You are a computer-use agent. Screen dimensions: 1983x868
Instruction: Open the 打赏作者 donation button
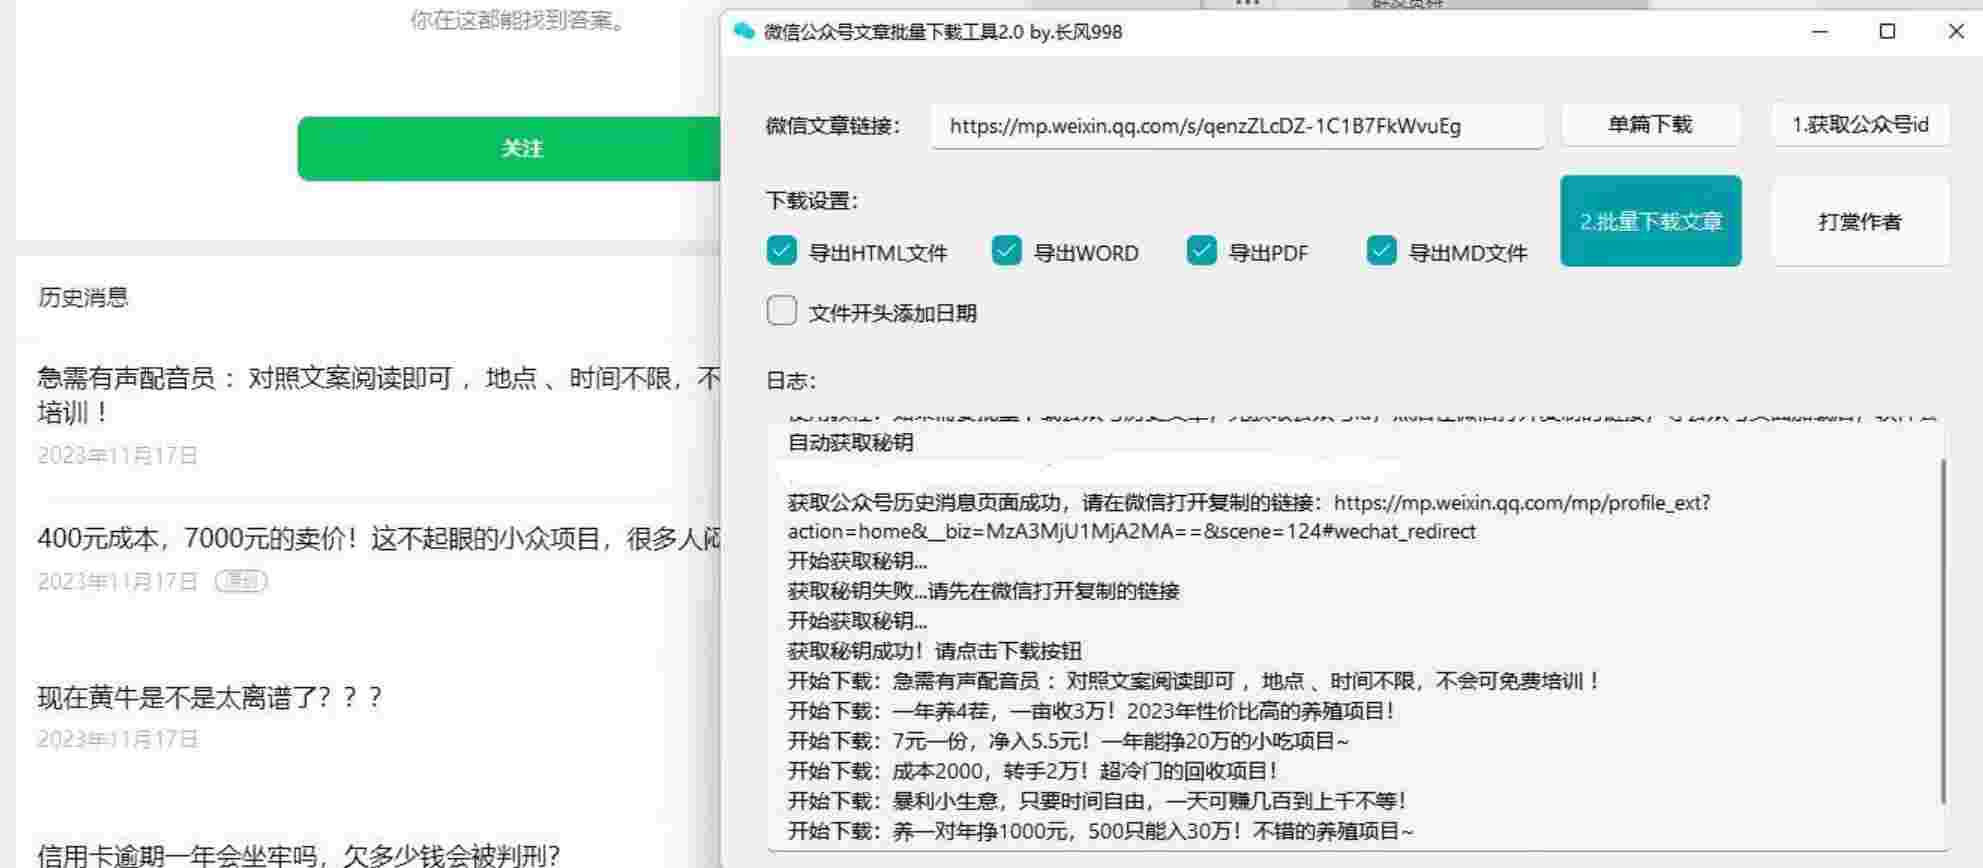[1860, 221]
